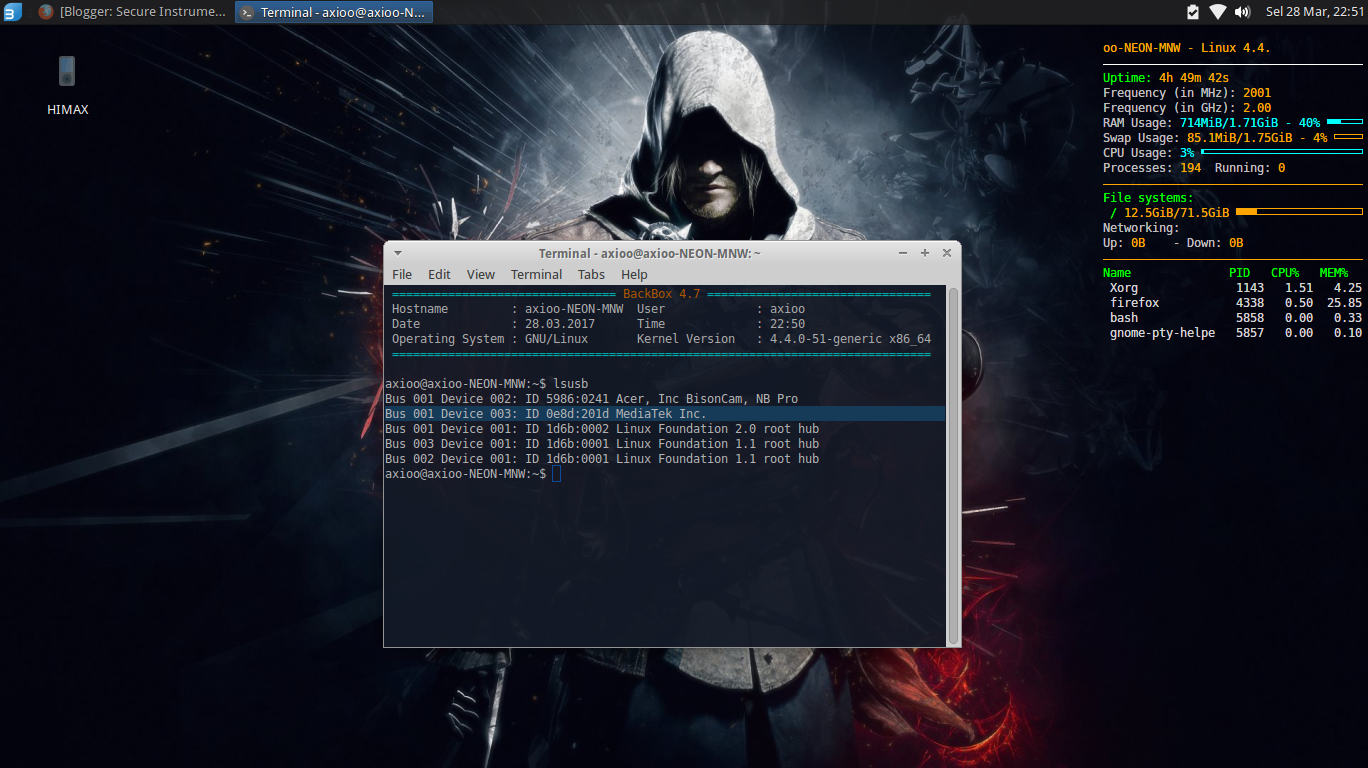
Task: Select the Terminal task button in the panel
Action: [334, 12]
